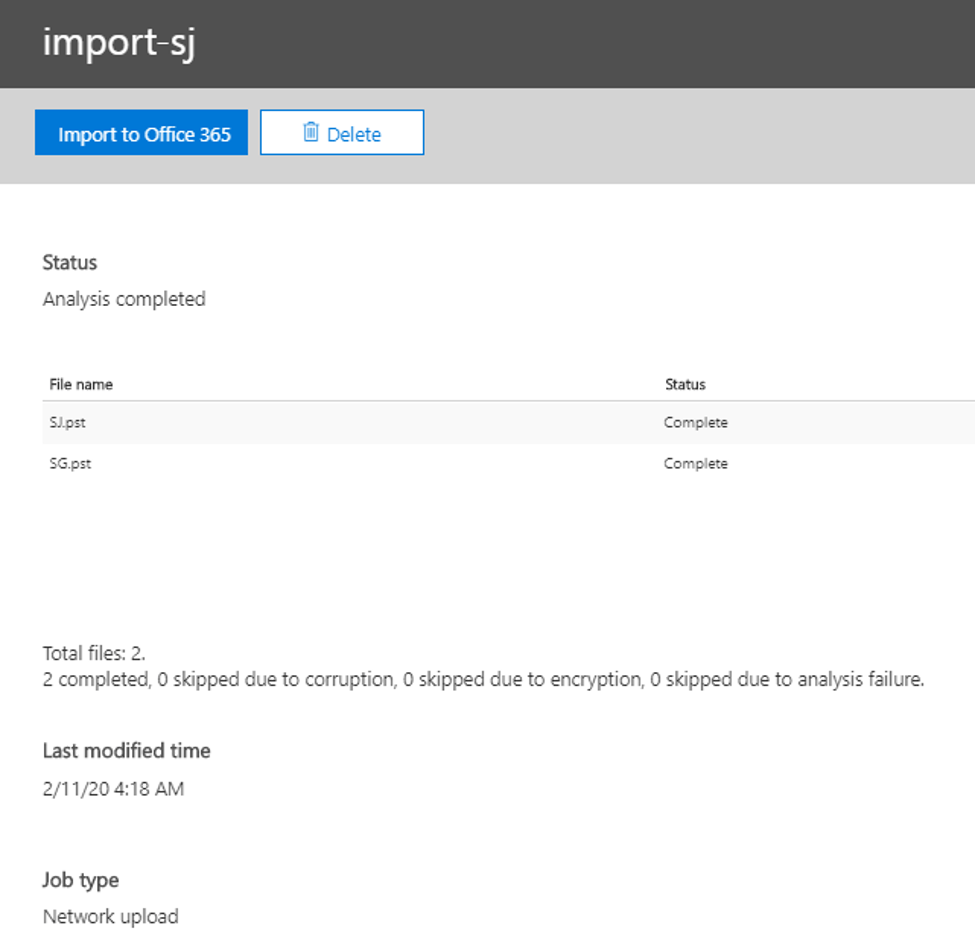Click the Total files: 2 text
The image size is (975, 937).
click(94, 654)
